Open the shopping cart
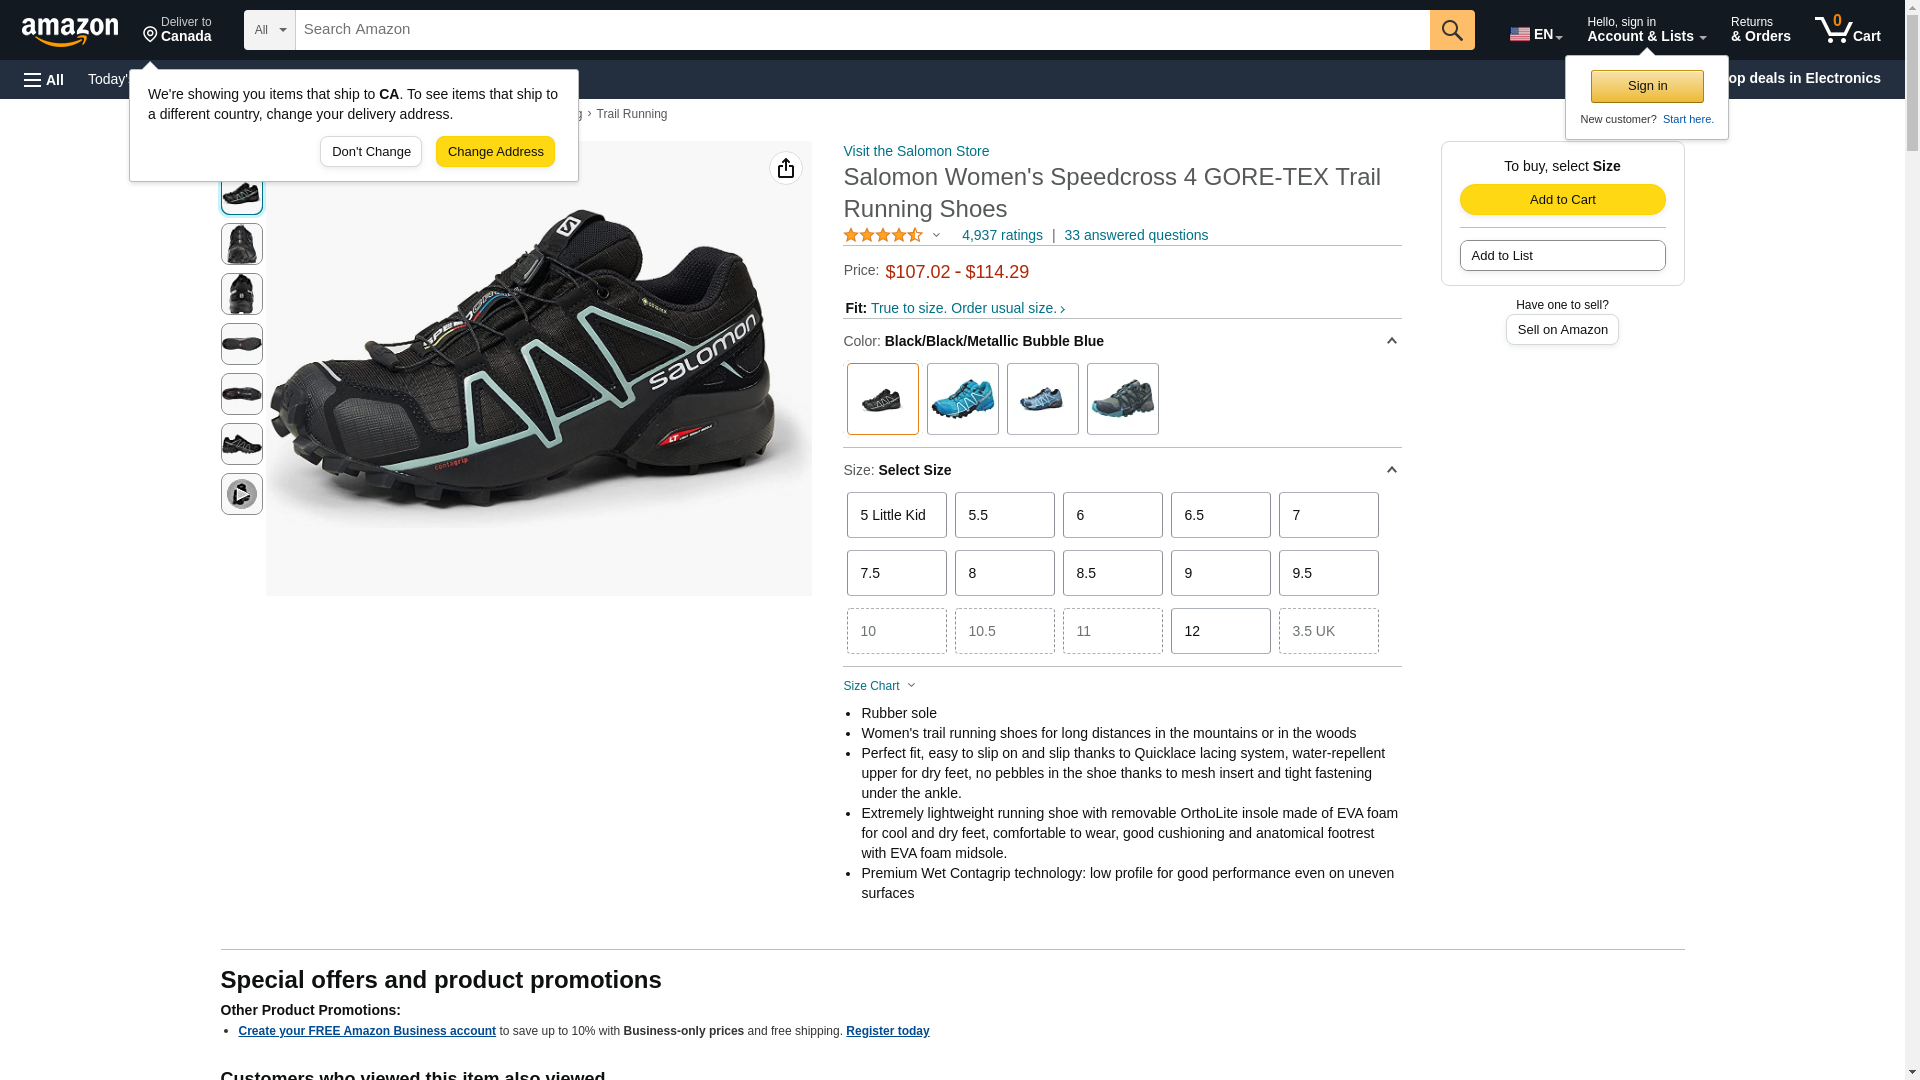 coord(1847,30)
